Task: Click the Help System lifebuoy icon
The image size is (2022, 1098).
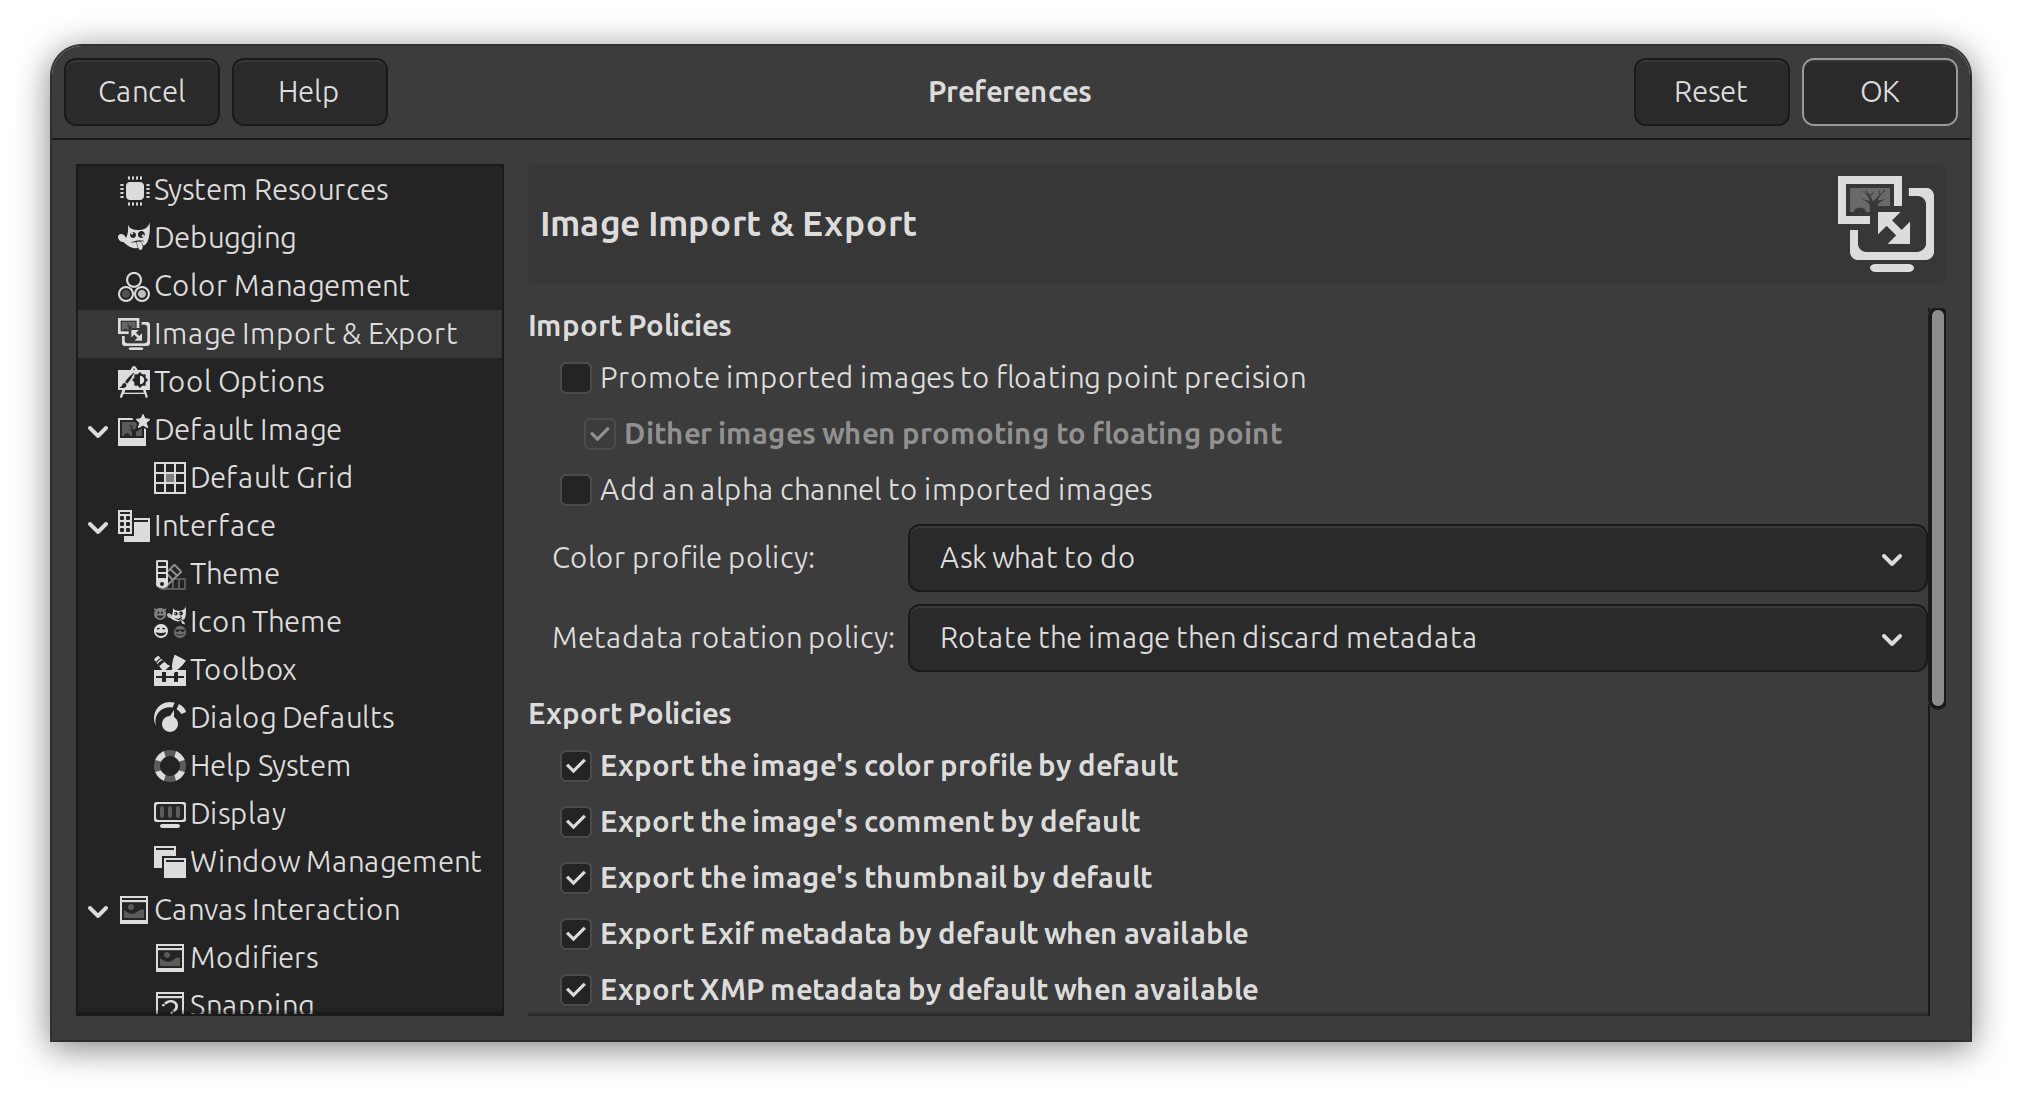Action: point(169,766)
